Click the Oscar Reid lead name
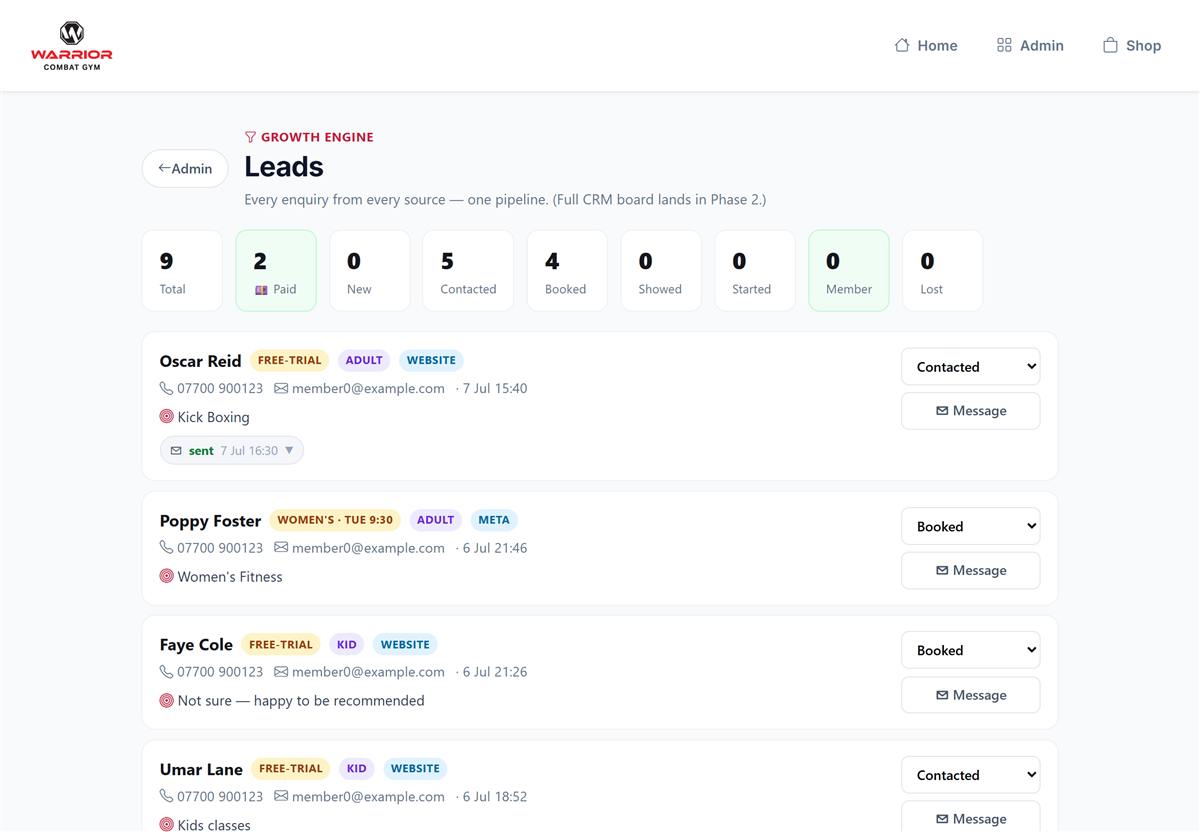This screenshot has height=832, width=1200. pyautogui.click(x=200, y=361)
